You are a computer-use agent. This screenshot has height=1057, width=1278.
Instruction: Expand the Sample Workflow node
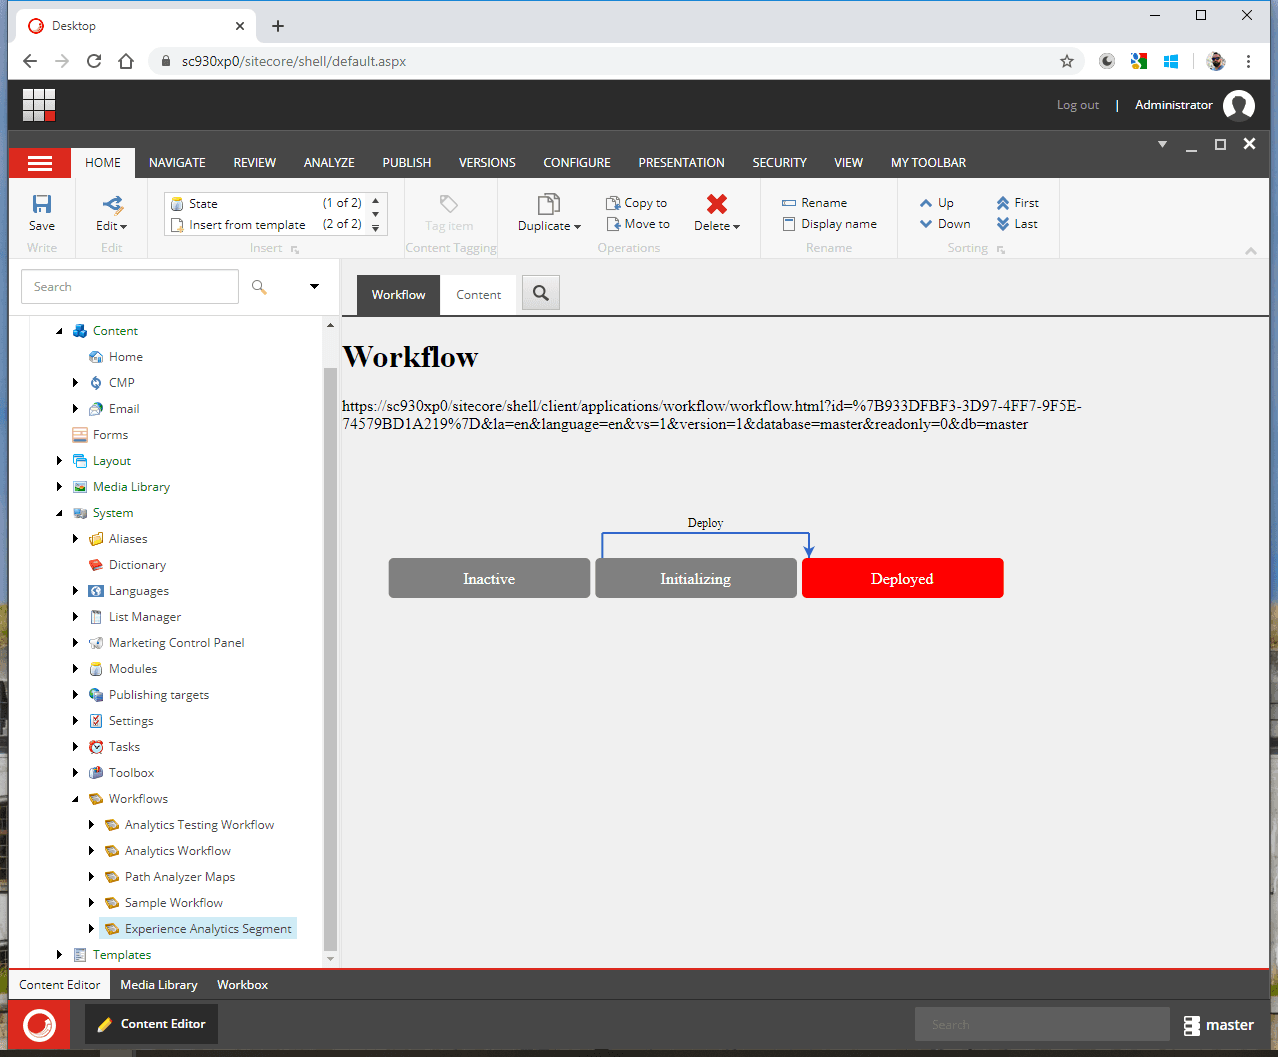click(x=92, y=903)
